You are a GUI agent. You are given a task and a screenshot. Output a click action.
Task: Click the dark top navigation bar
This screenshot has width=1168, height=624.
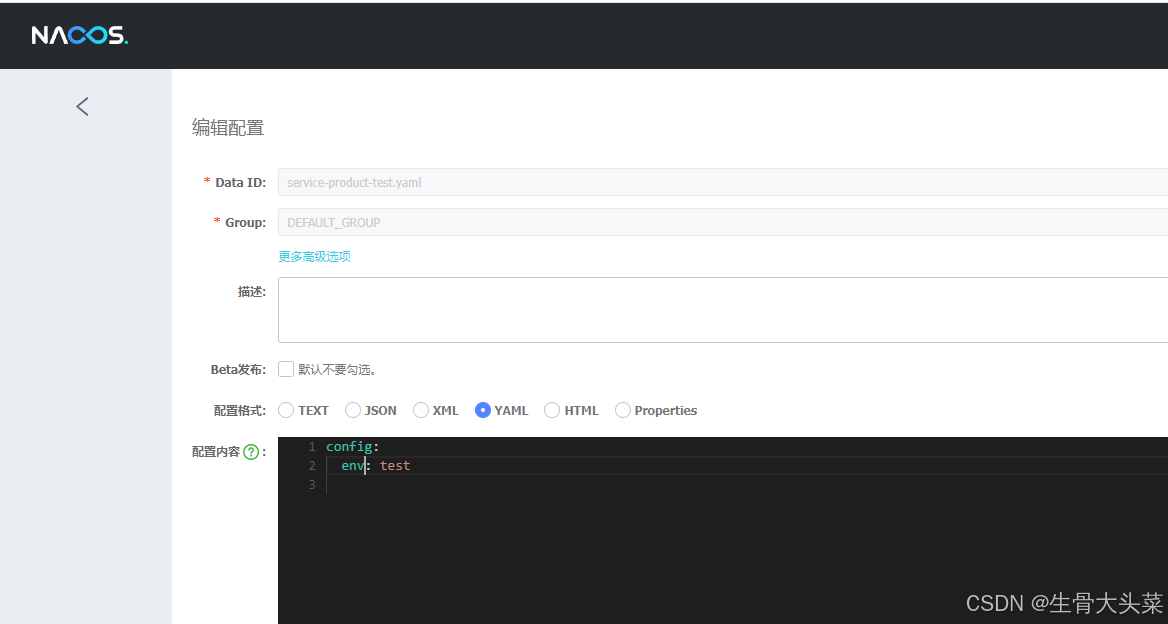tap(600, 34)
